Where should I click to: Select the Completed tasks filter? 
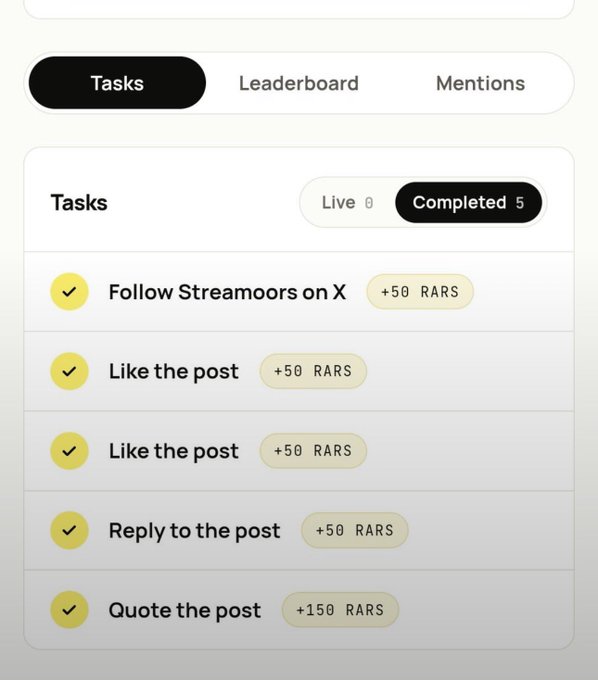pyautogui.click(x=468, y=203)
